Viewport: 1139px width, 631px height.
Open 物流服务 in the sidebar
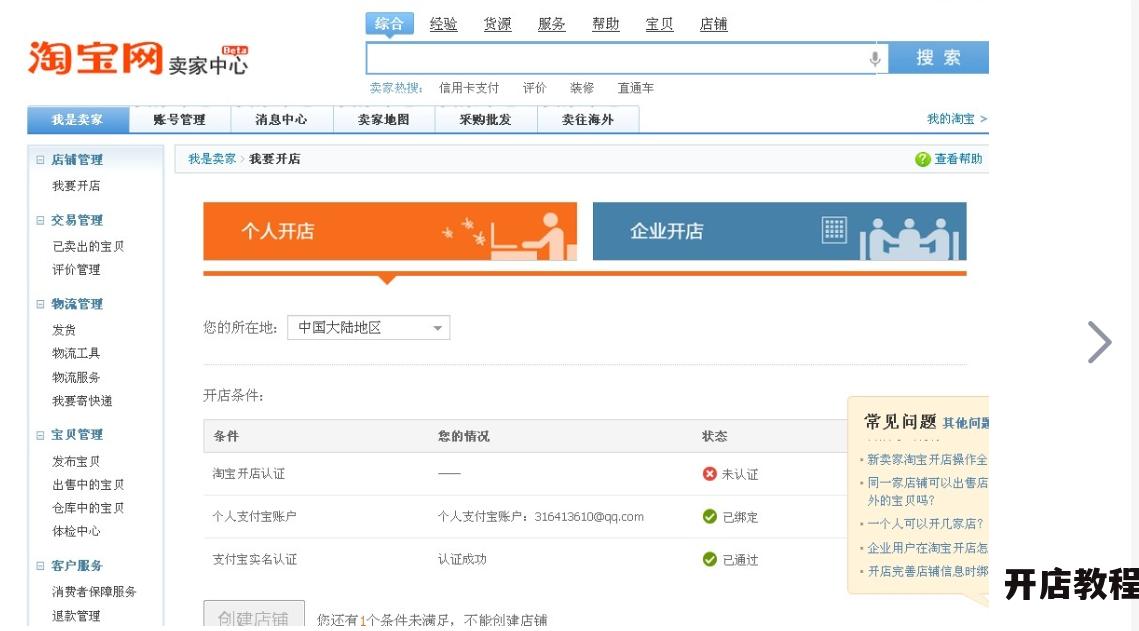point(76,378)
